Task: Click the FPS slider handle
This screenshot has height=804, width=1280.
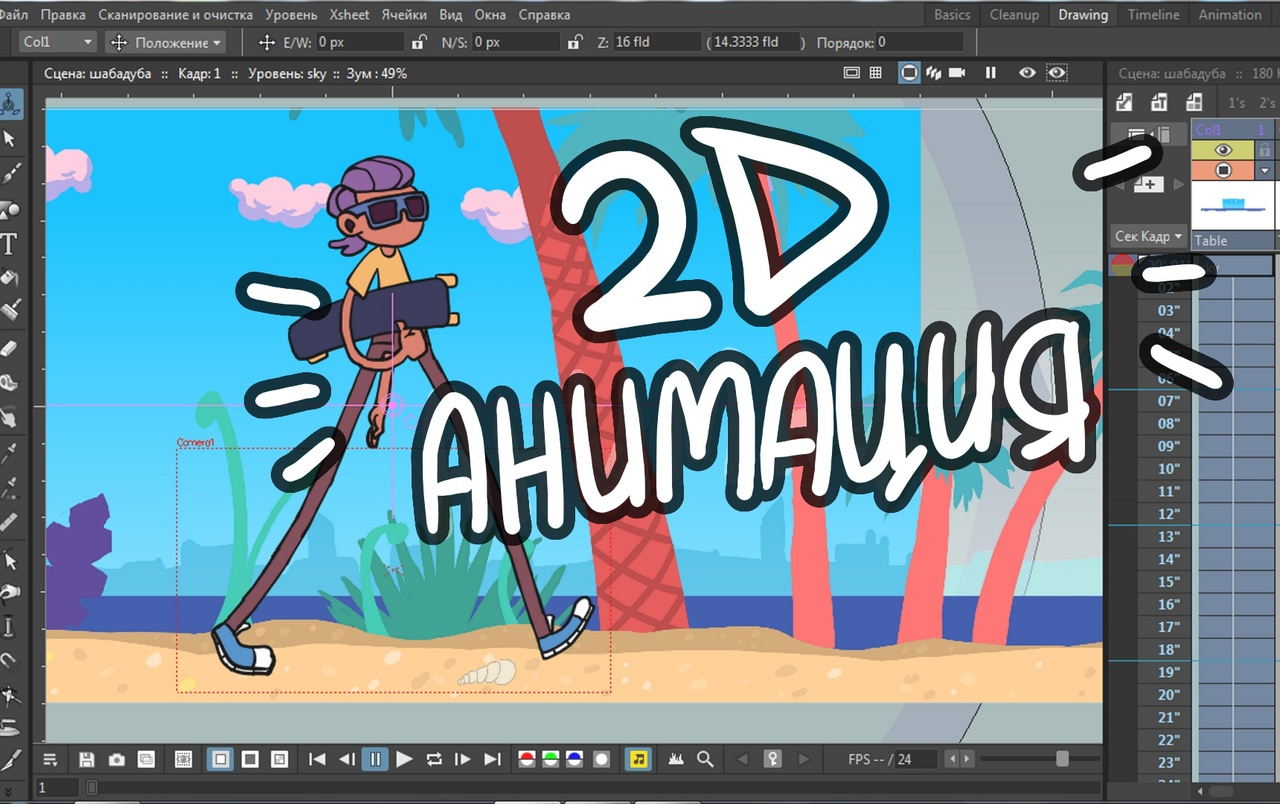Action: tap(1062, 760)
